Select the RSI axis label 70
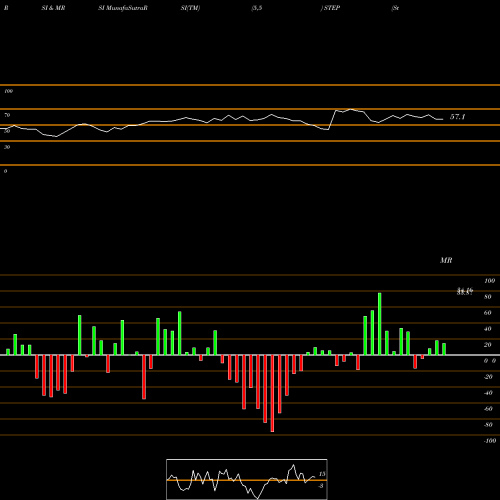The image size is (500, 500). 7,115
